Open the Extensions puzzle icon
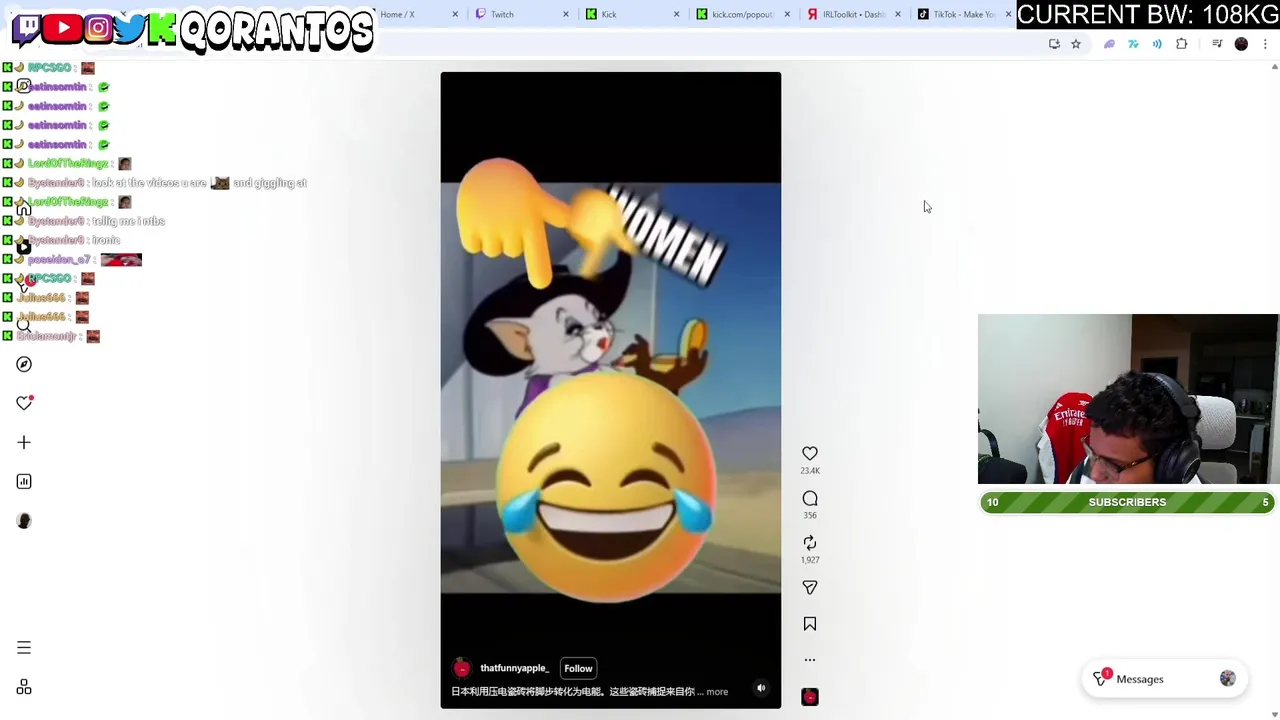1280x720 pixels. click(1182, 44)
